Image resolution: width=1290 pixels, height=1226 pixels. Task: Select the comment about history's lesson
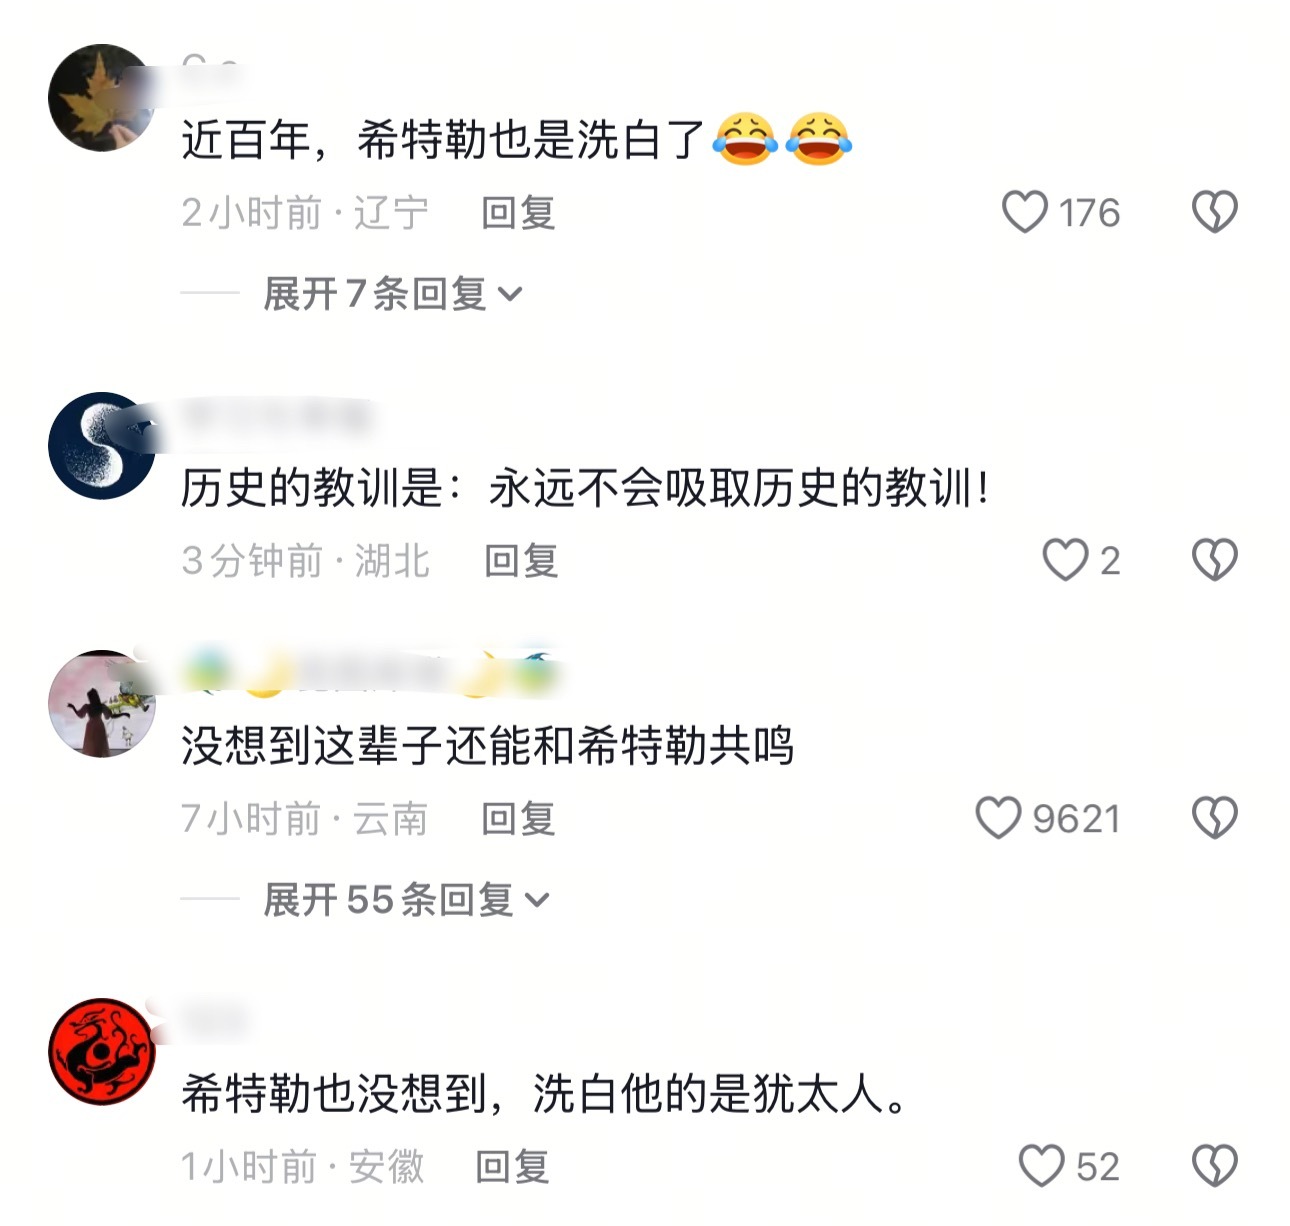coord(586,489)
